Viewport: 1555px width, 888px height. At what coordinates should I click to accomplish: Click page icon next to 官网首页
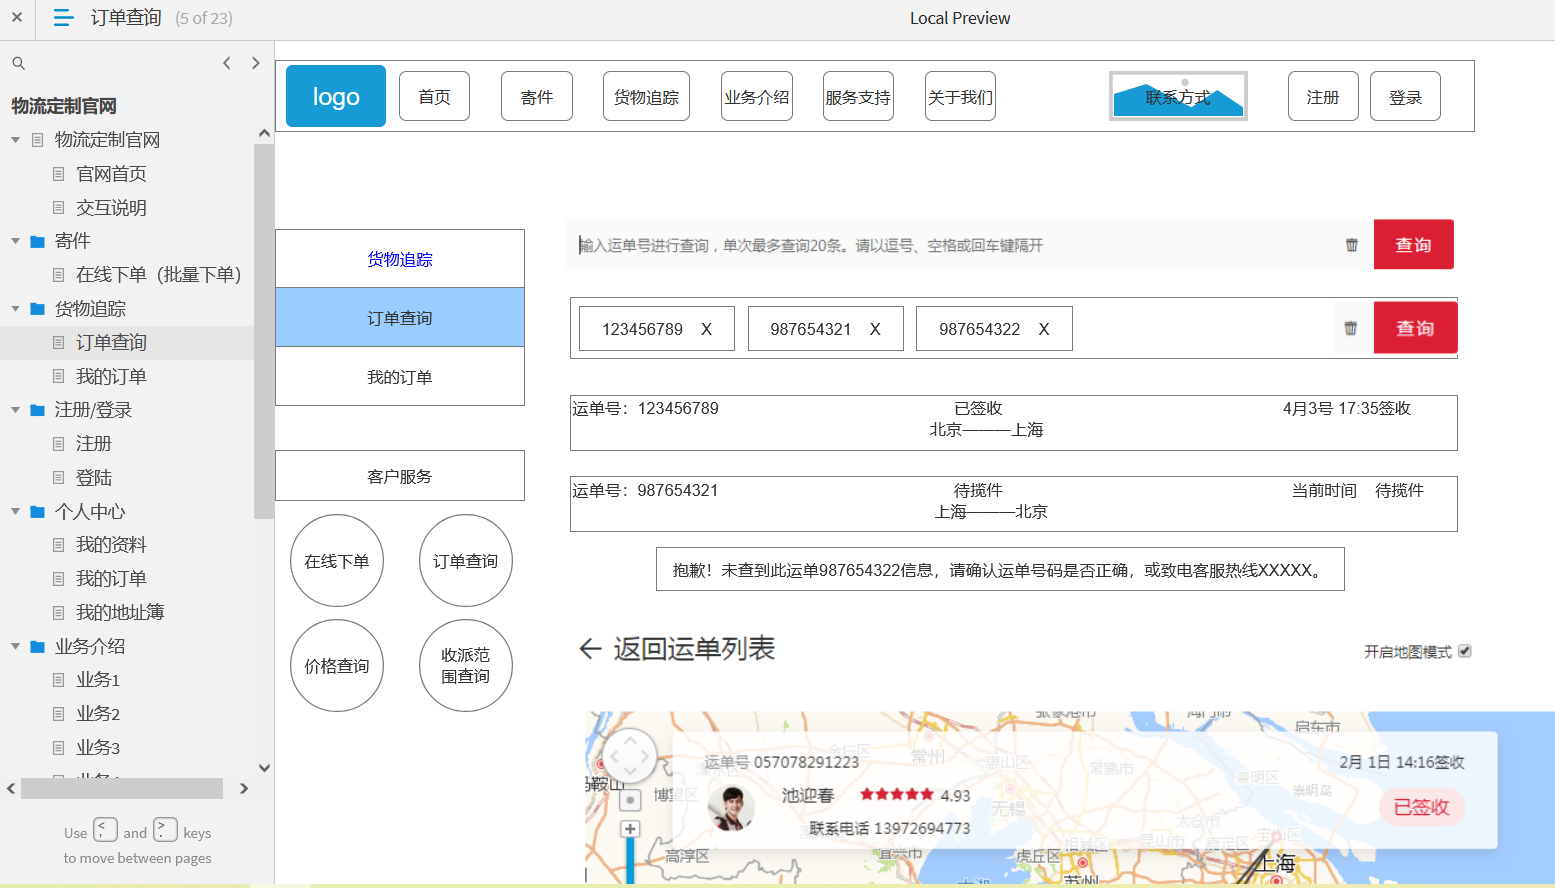click(x=58, y=174)
